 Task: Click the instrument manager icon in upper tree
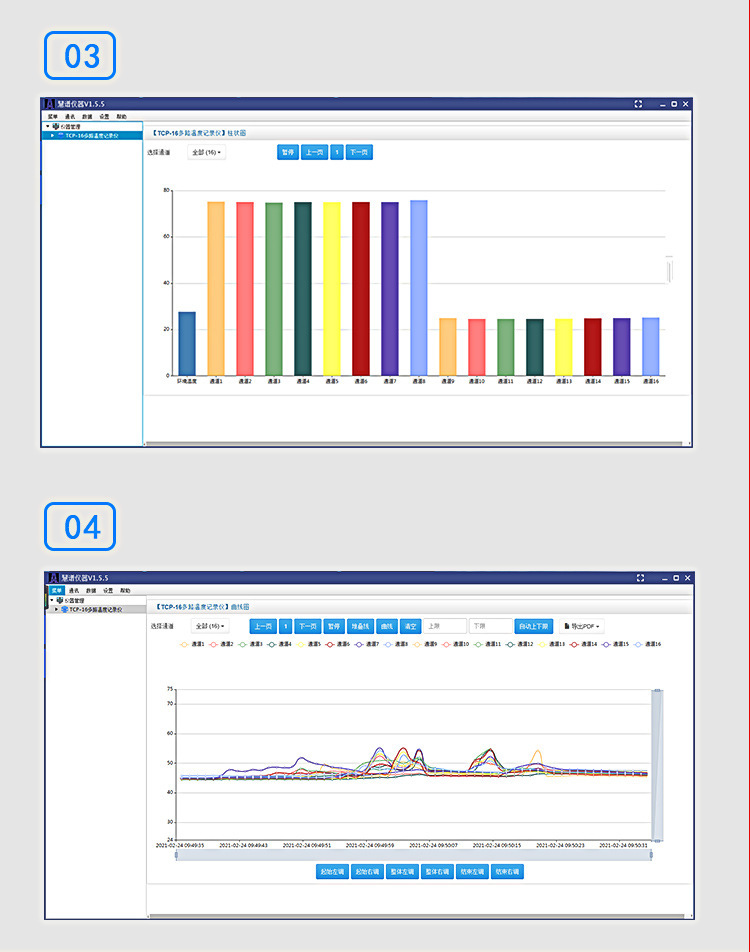tap(56, 126)
